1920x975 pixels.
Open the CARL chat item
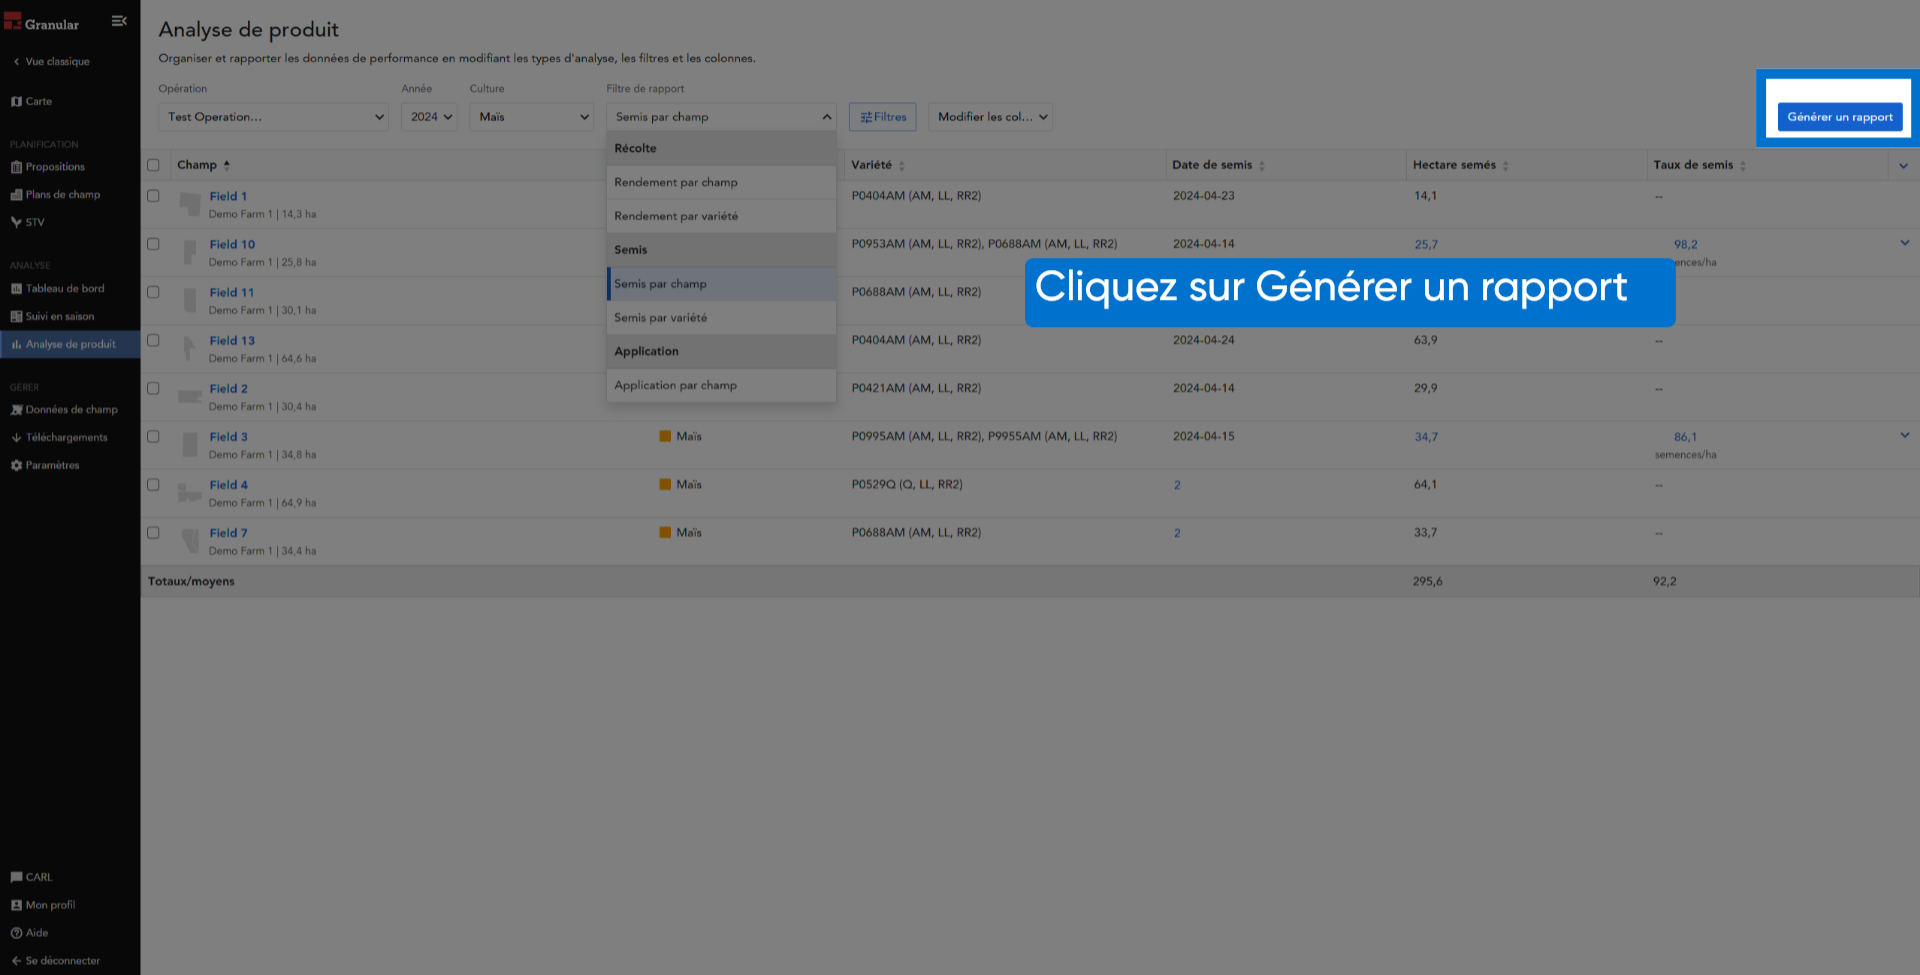(x=31, y=878)
